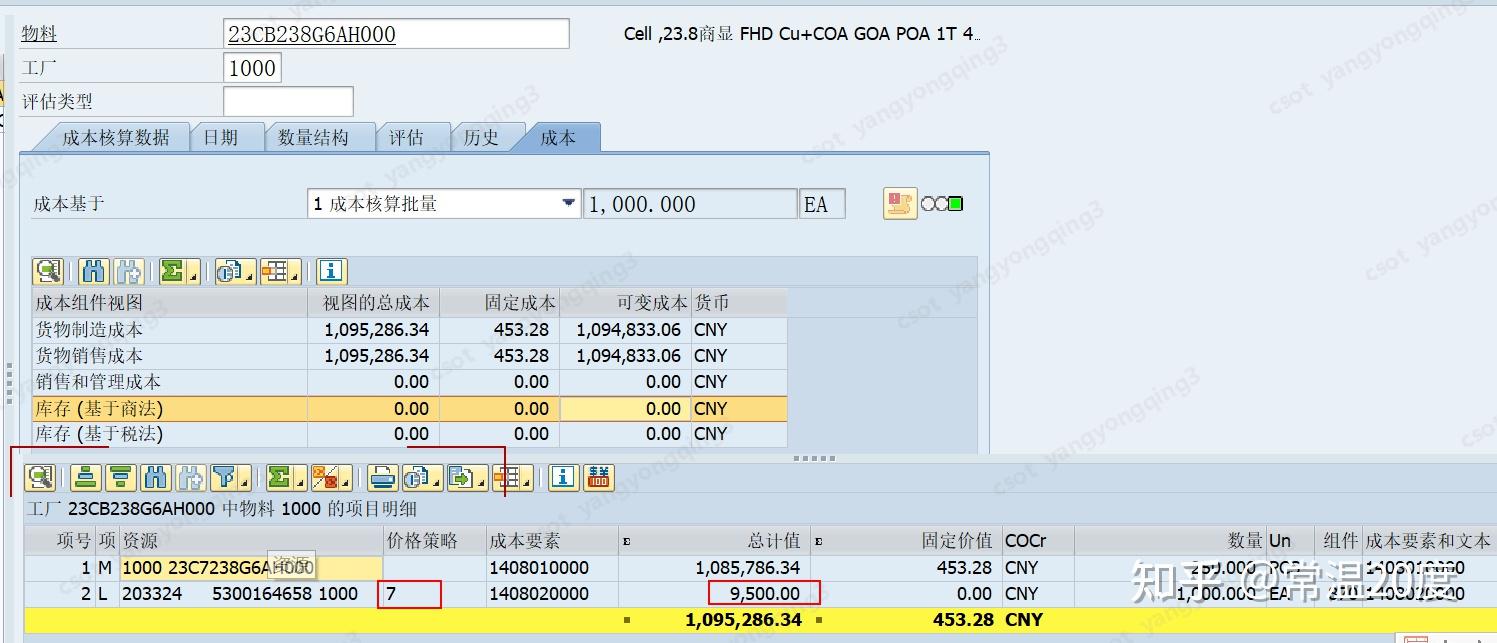Click the filter icon in item toolbar
The image size is (1497, 643).
point(225,477)
